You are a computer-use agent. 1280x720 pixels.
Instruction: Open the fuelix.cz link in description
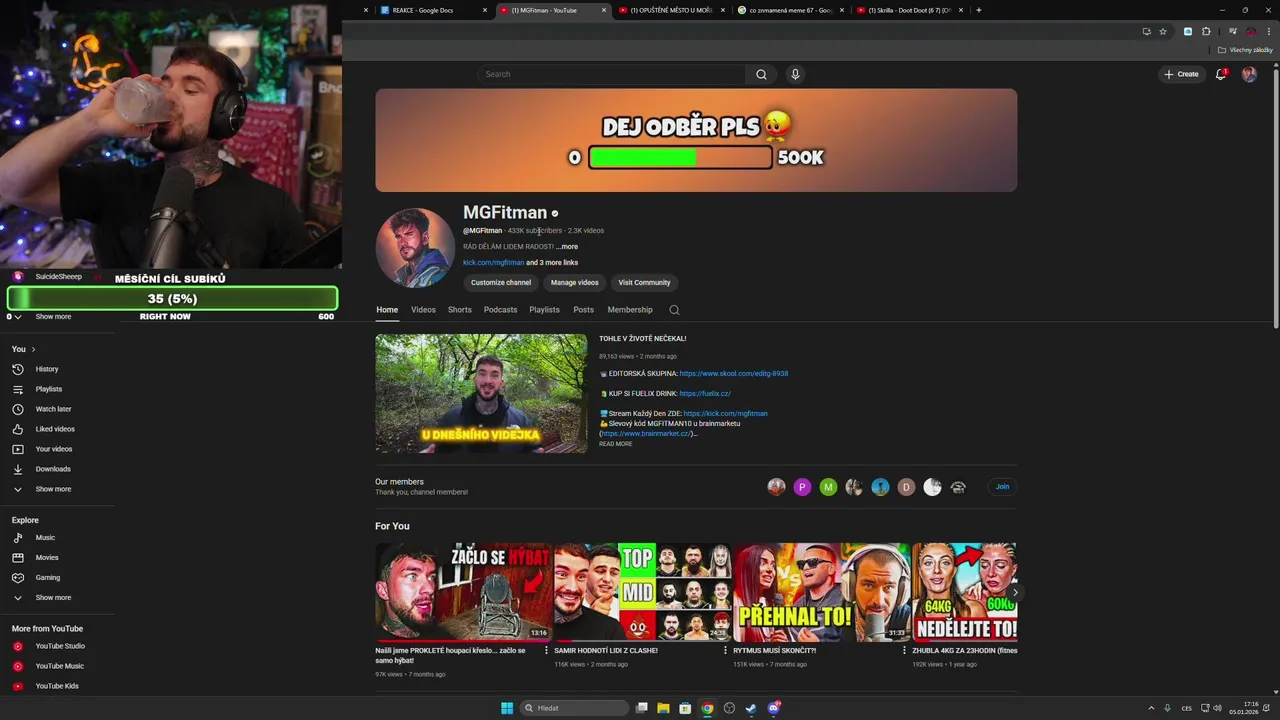(x=705, y=394)
